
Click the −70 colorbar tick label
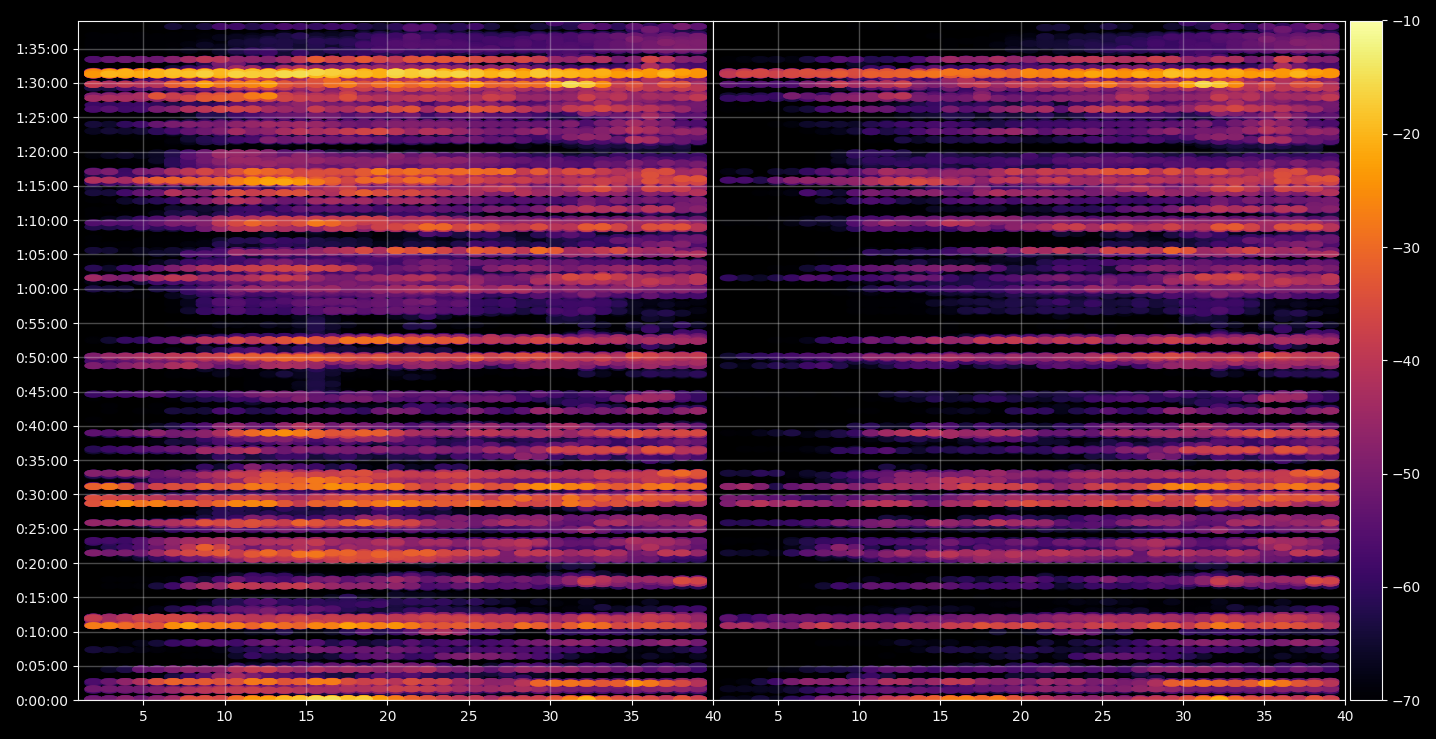[1405, 701]
